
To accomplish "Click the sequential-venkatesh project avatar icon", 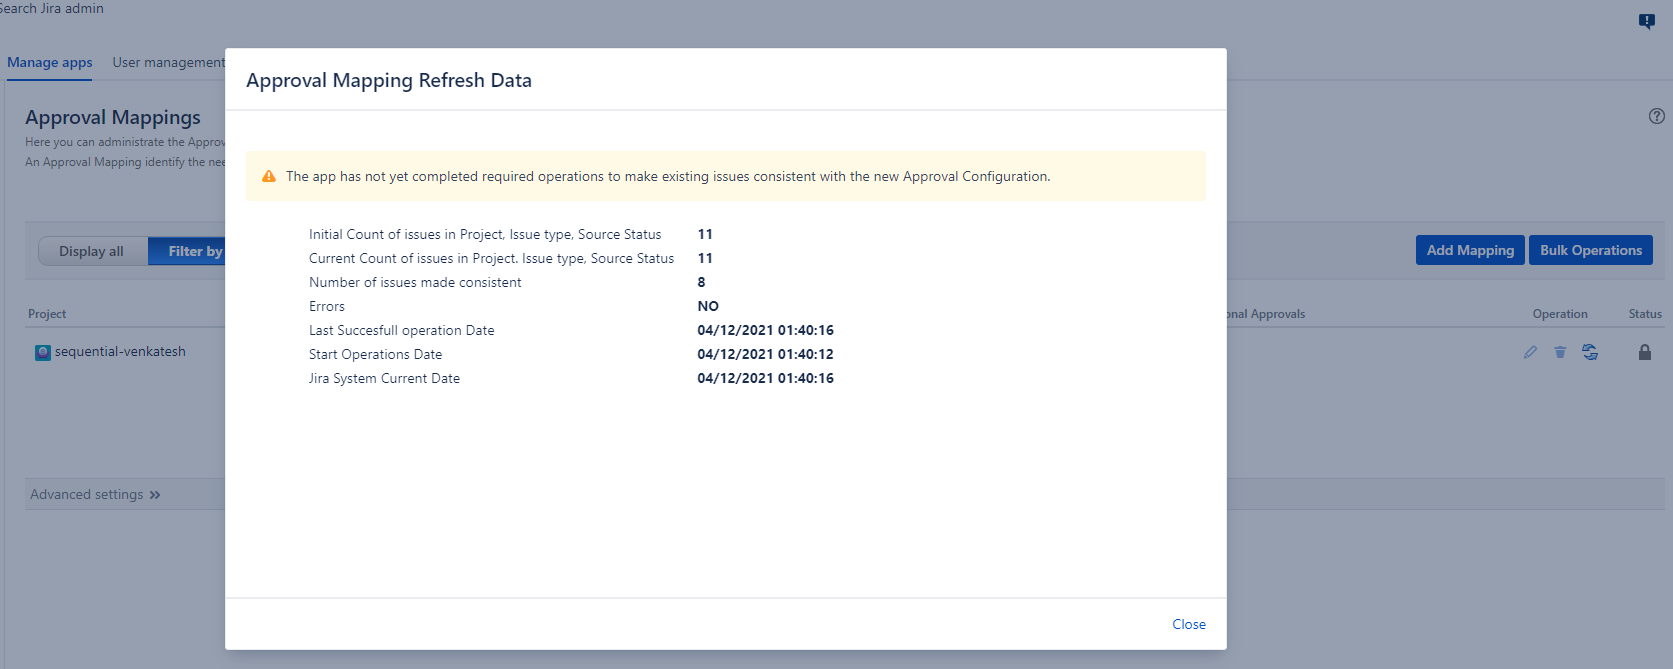I will (x=43, y=352).
